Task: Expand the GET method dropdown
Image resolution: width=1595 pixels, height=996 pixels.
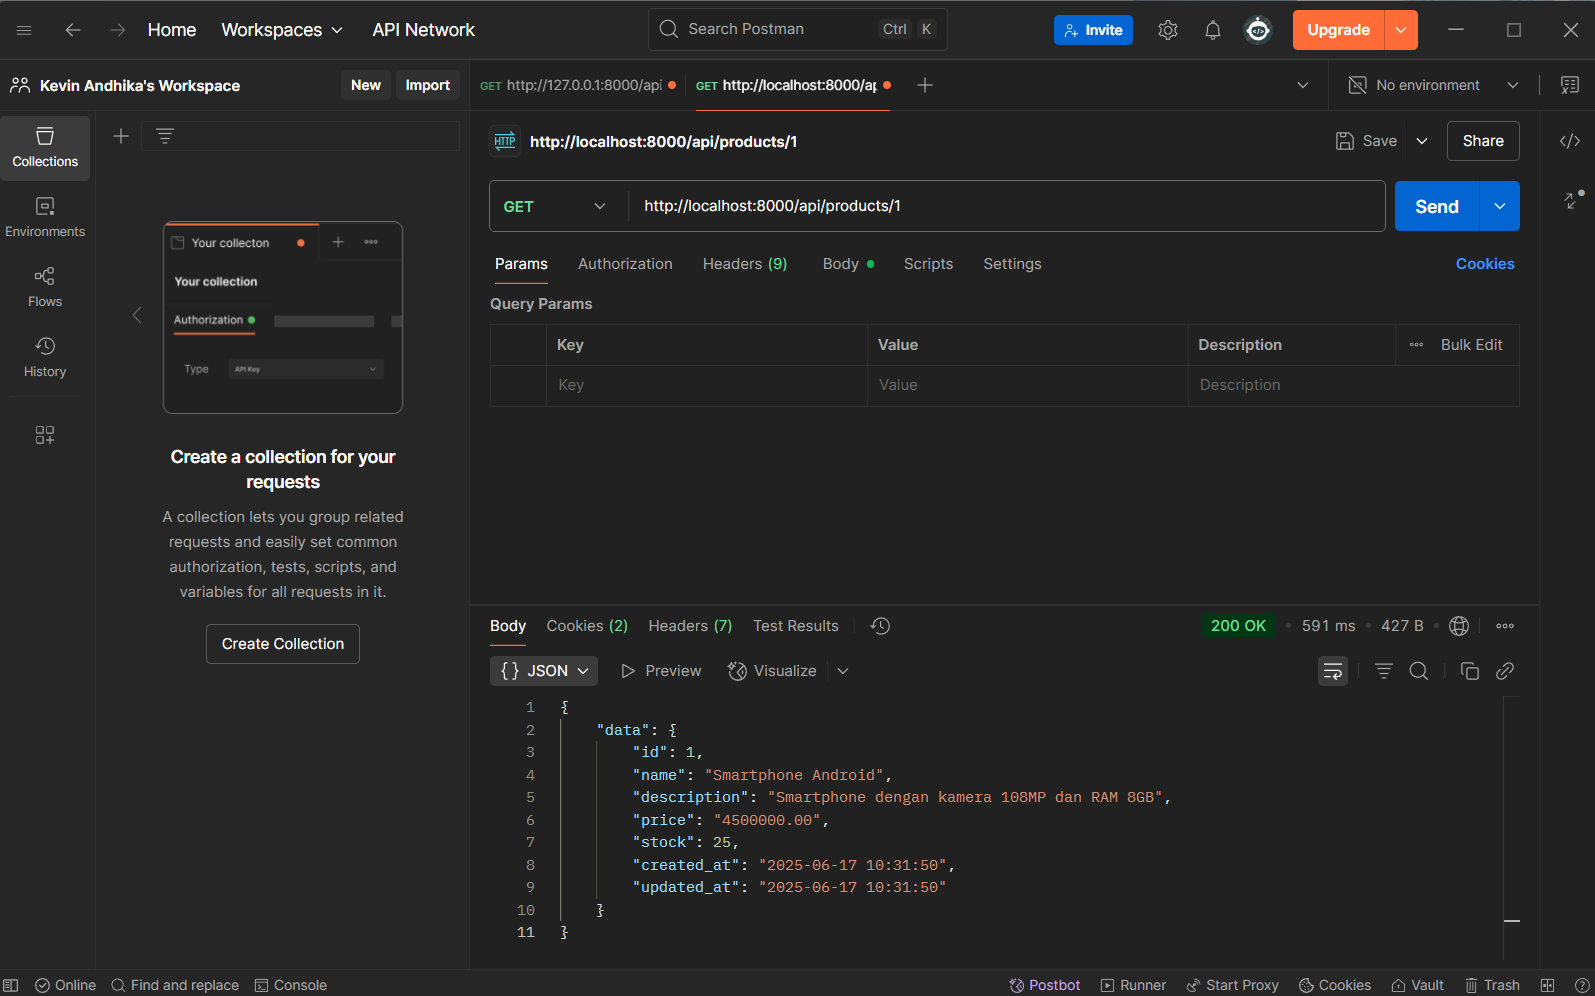Action: pyautogui.click(x=556, y=206)
